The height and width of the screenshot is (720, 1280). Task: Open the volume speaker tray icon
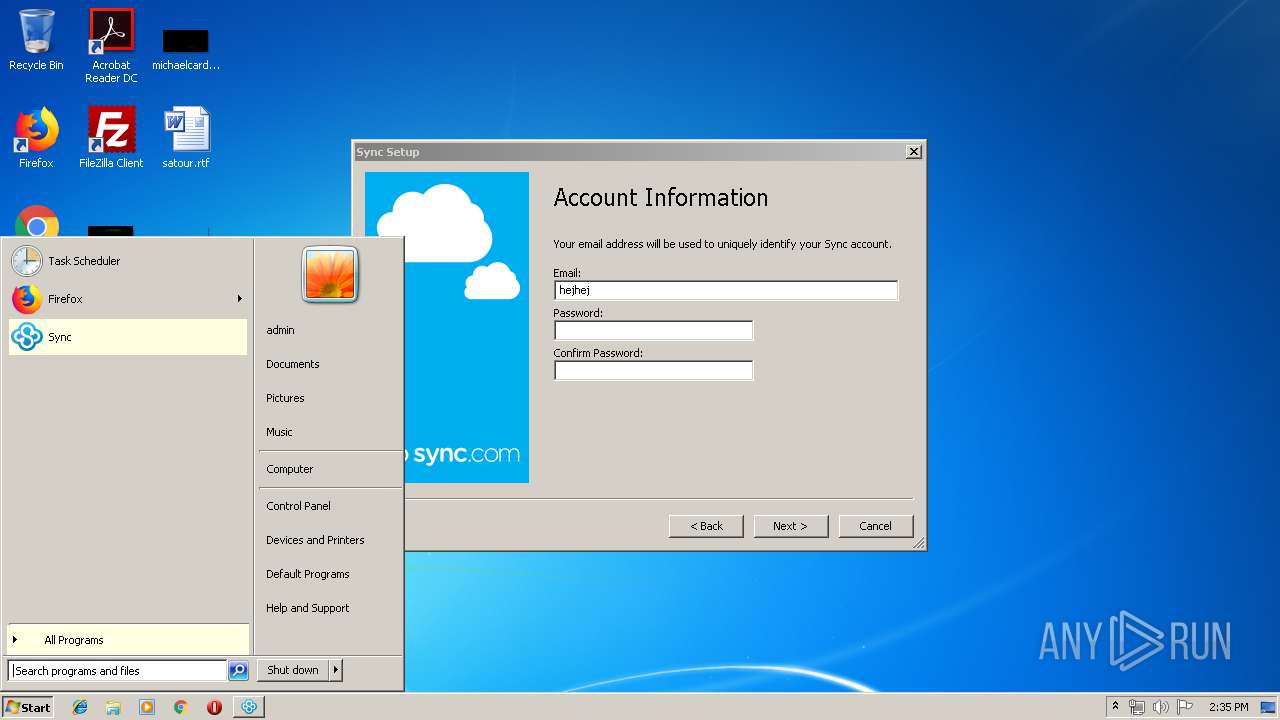coord(1161,707)
